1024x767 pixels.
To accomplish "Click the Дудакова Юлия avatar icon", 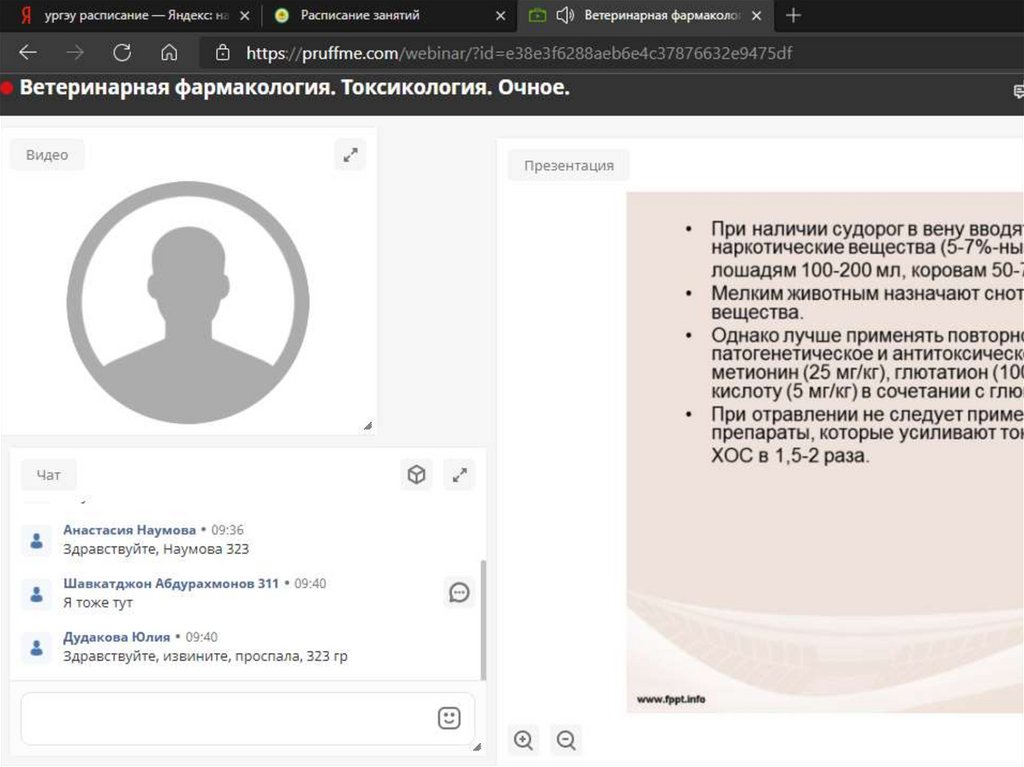I will 37,648.
